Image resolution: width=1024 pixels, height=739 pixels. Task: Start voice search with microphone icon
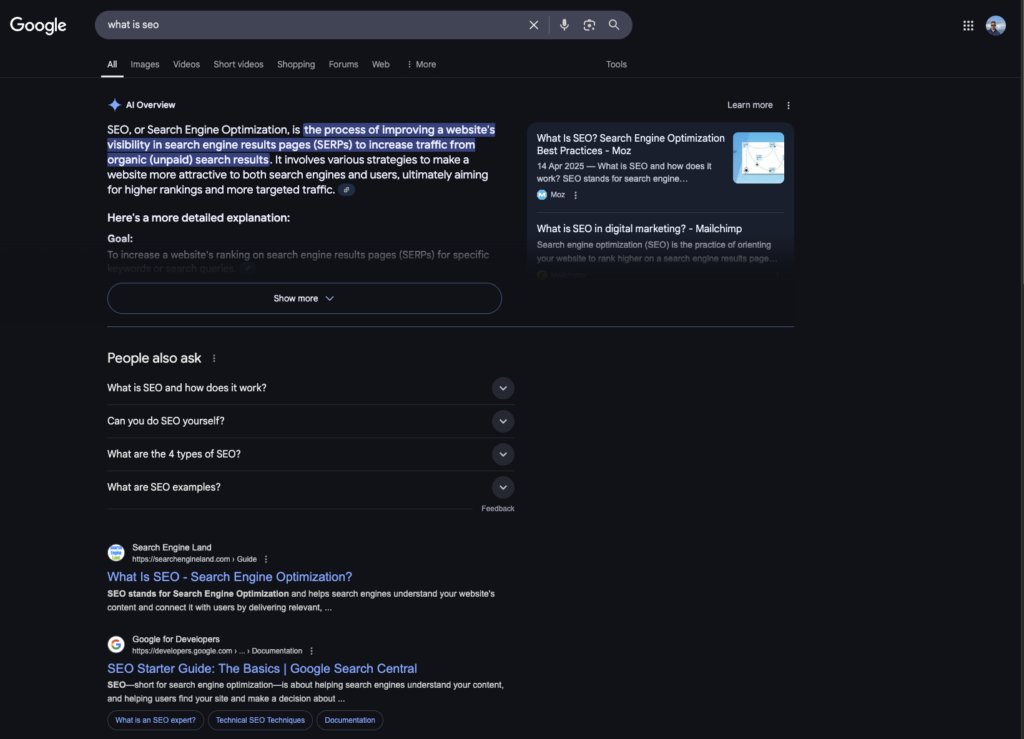tap(564, 25)
